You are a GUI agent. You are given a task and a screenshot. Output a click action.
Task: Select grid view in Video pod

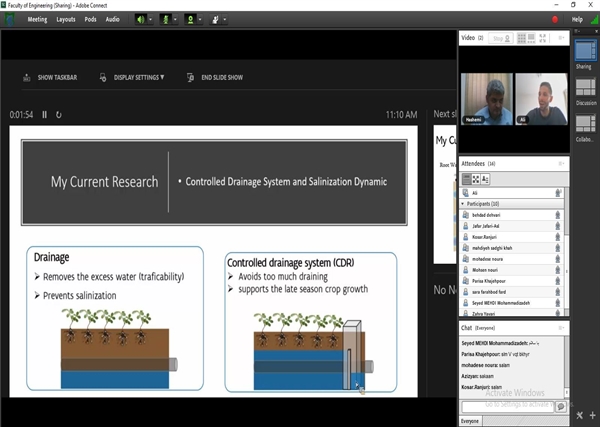click(x=521, y=38)
